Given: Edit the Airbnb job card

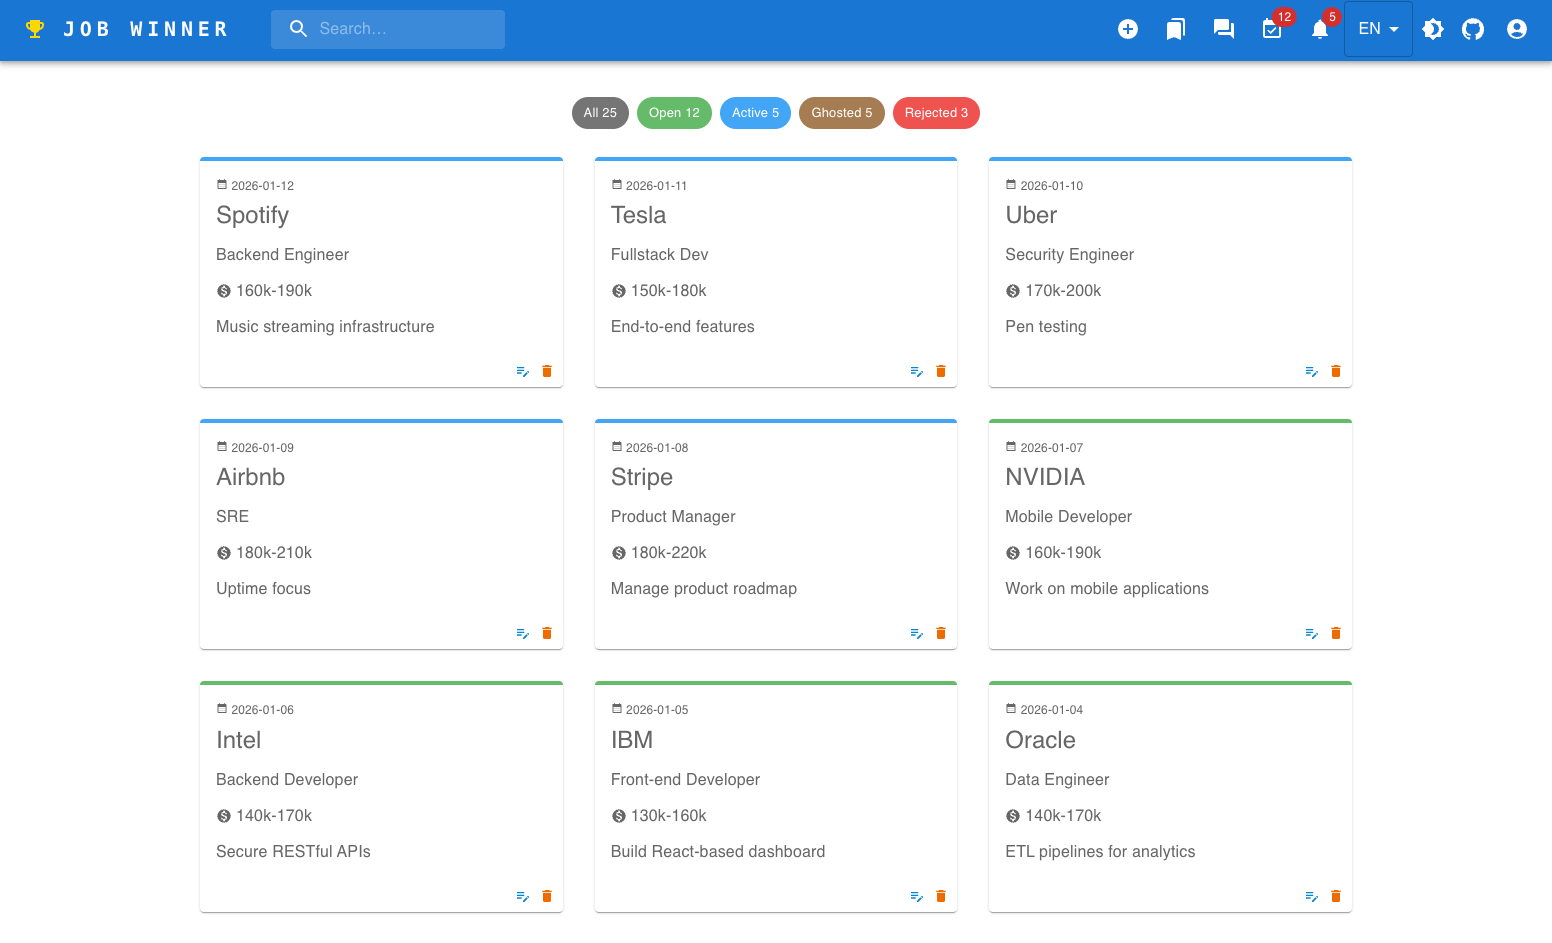Looking at the screenshot, I should [522, 633].
